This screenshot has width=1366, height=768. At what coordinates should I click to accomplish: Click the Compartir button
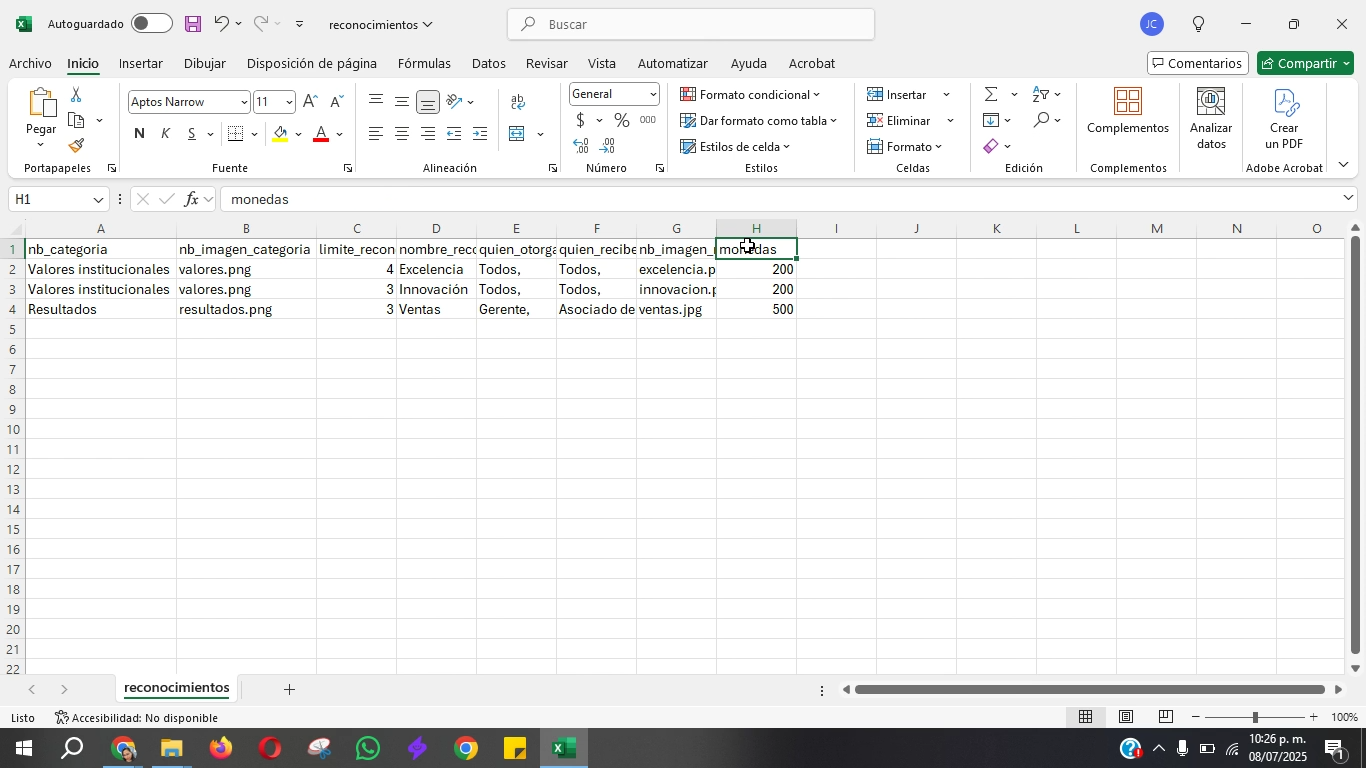1305,63
